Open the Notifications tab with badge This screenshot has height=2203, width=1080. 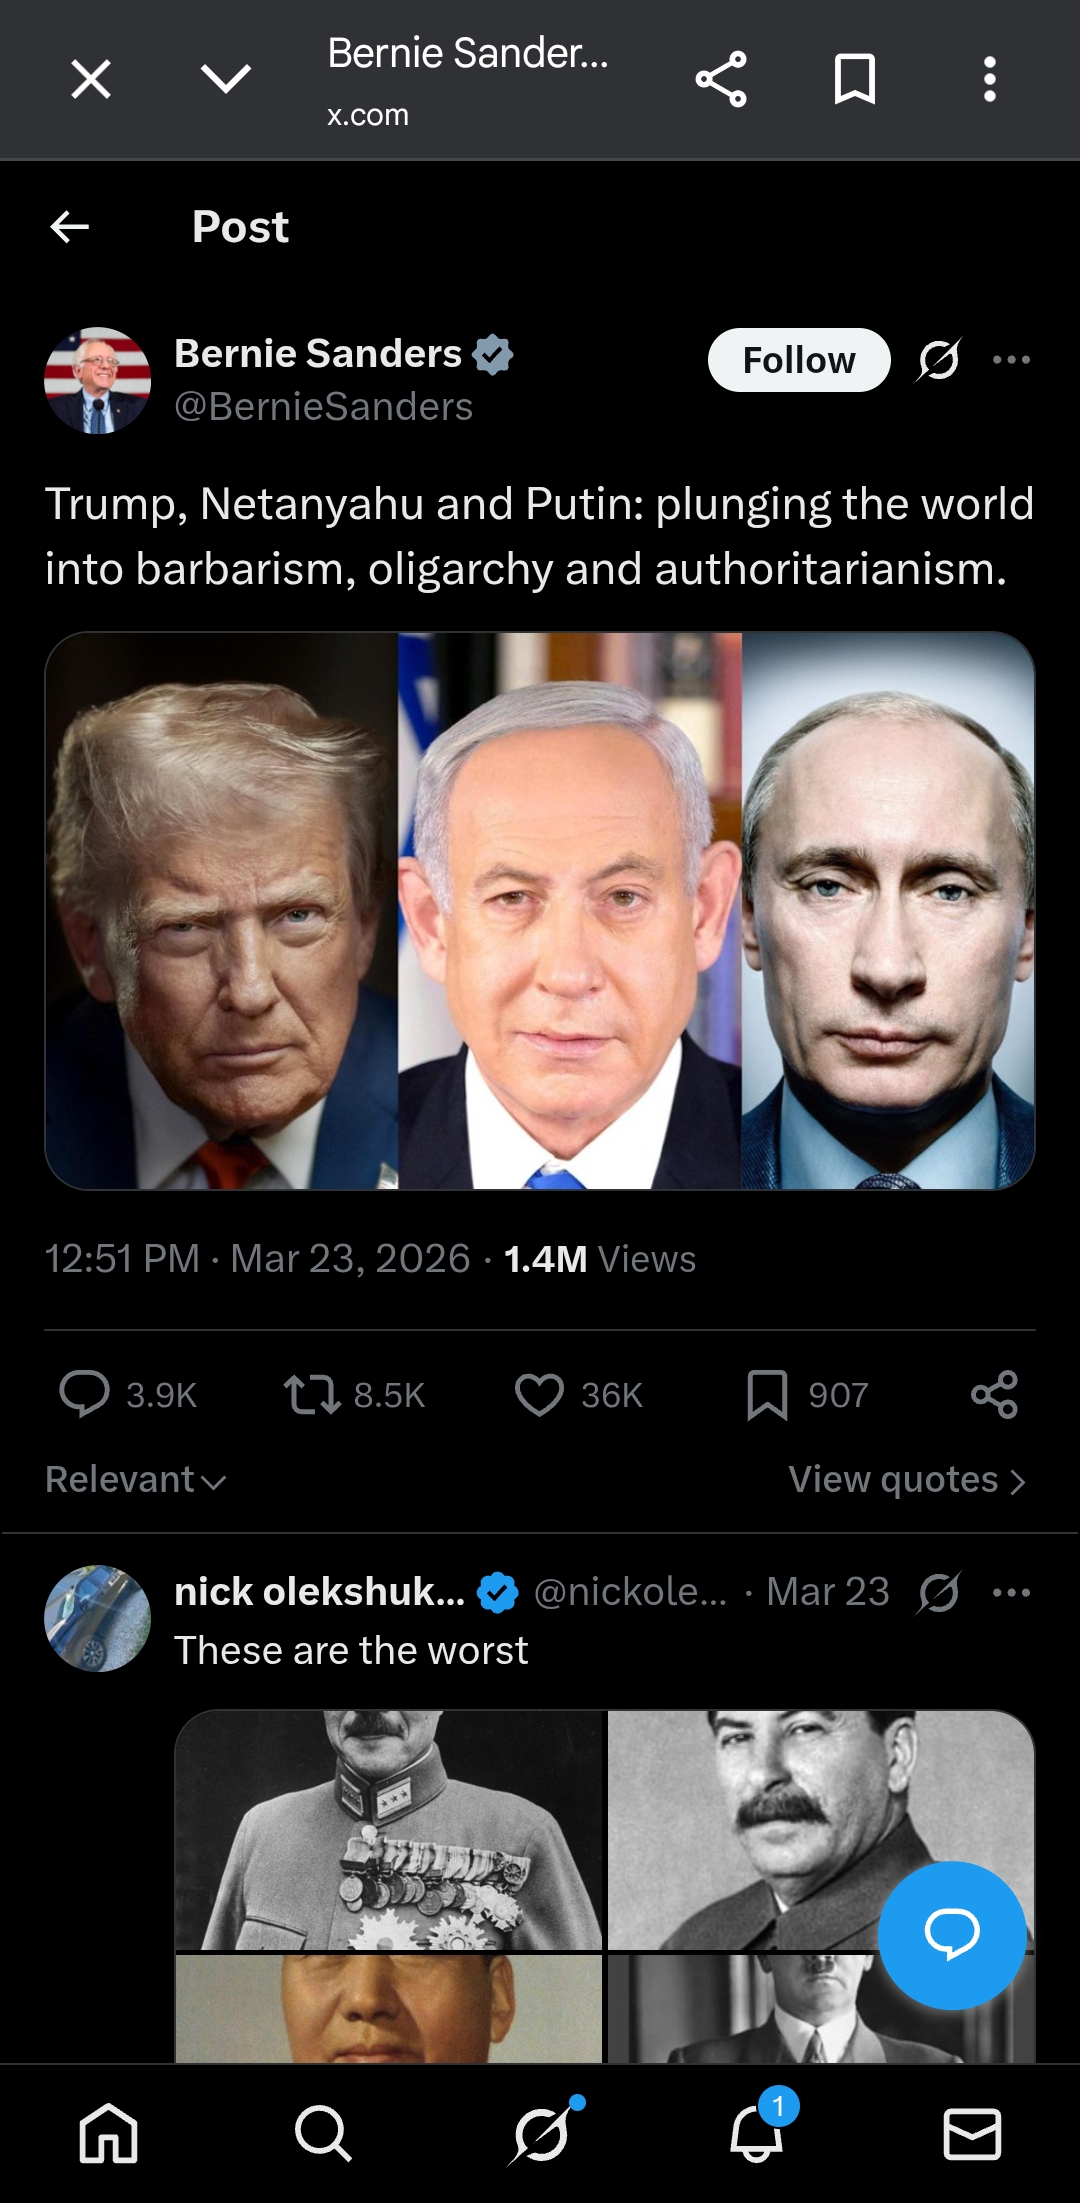757,2130
